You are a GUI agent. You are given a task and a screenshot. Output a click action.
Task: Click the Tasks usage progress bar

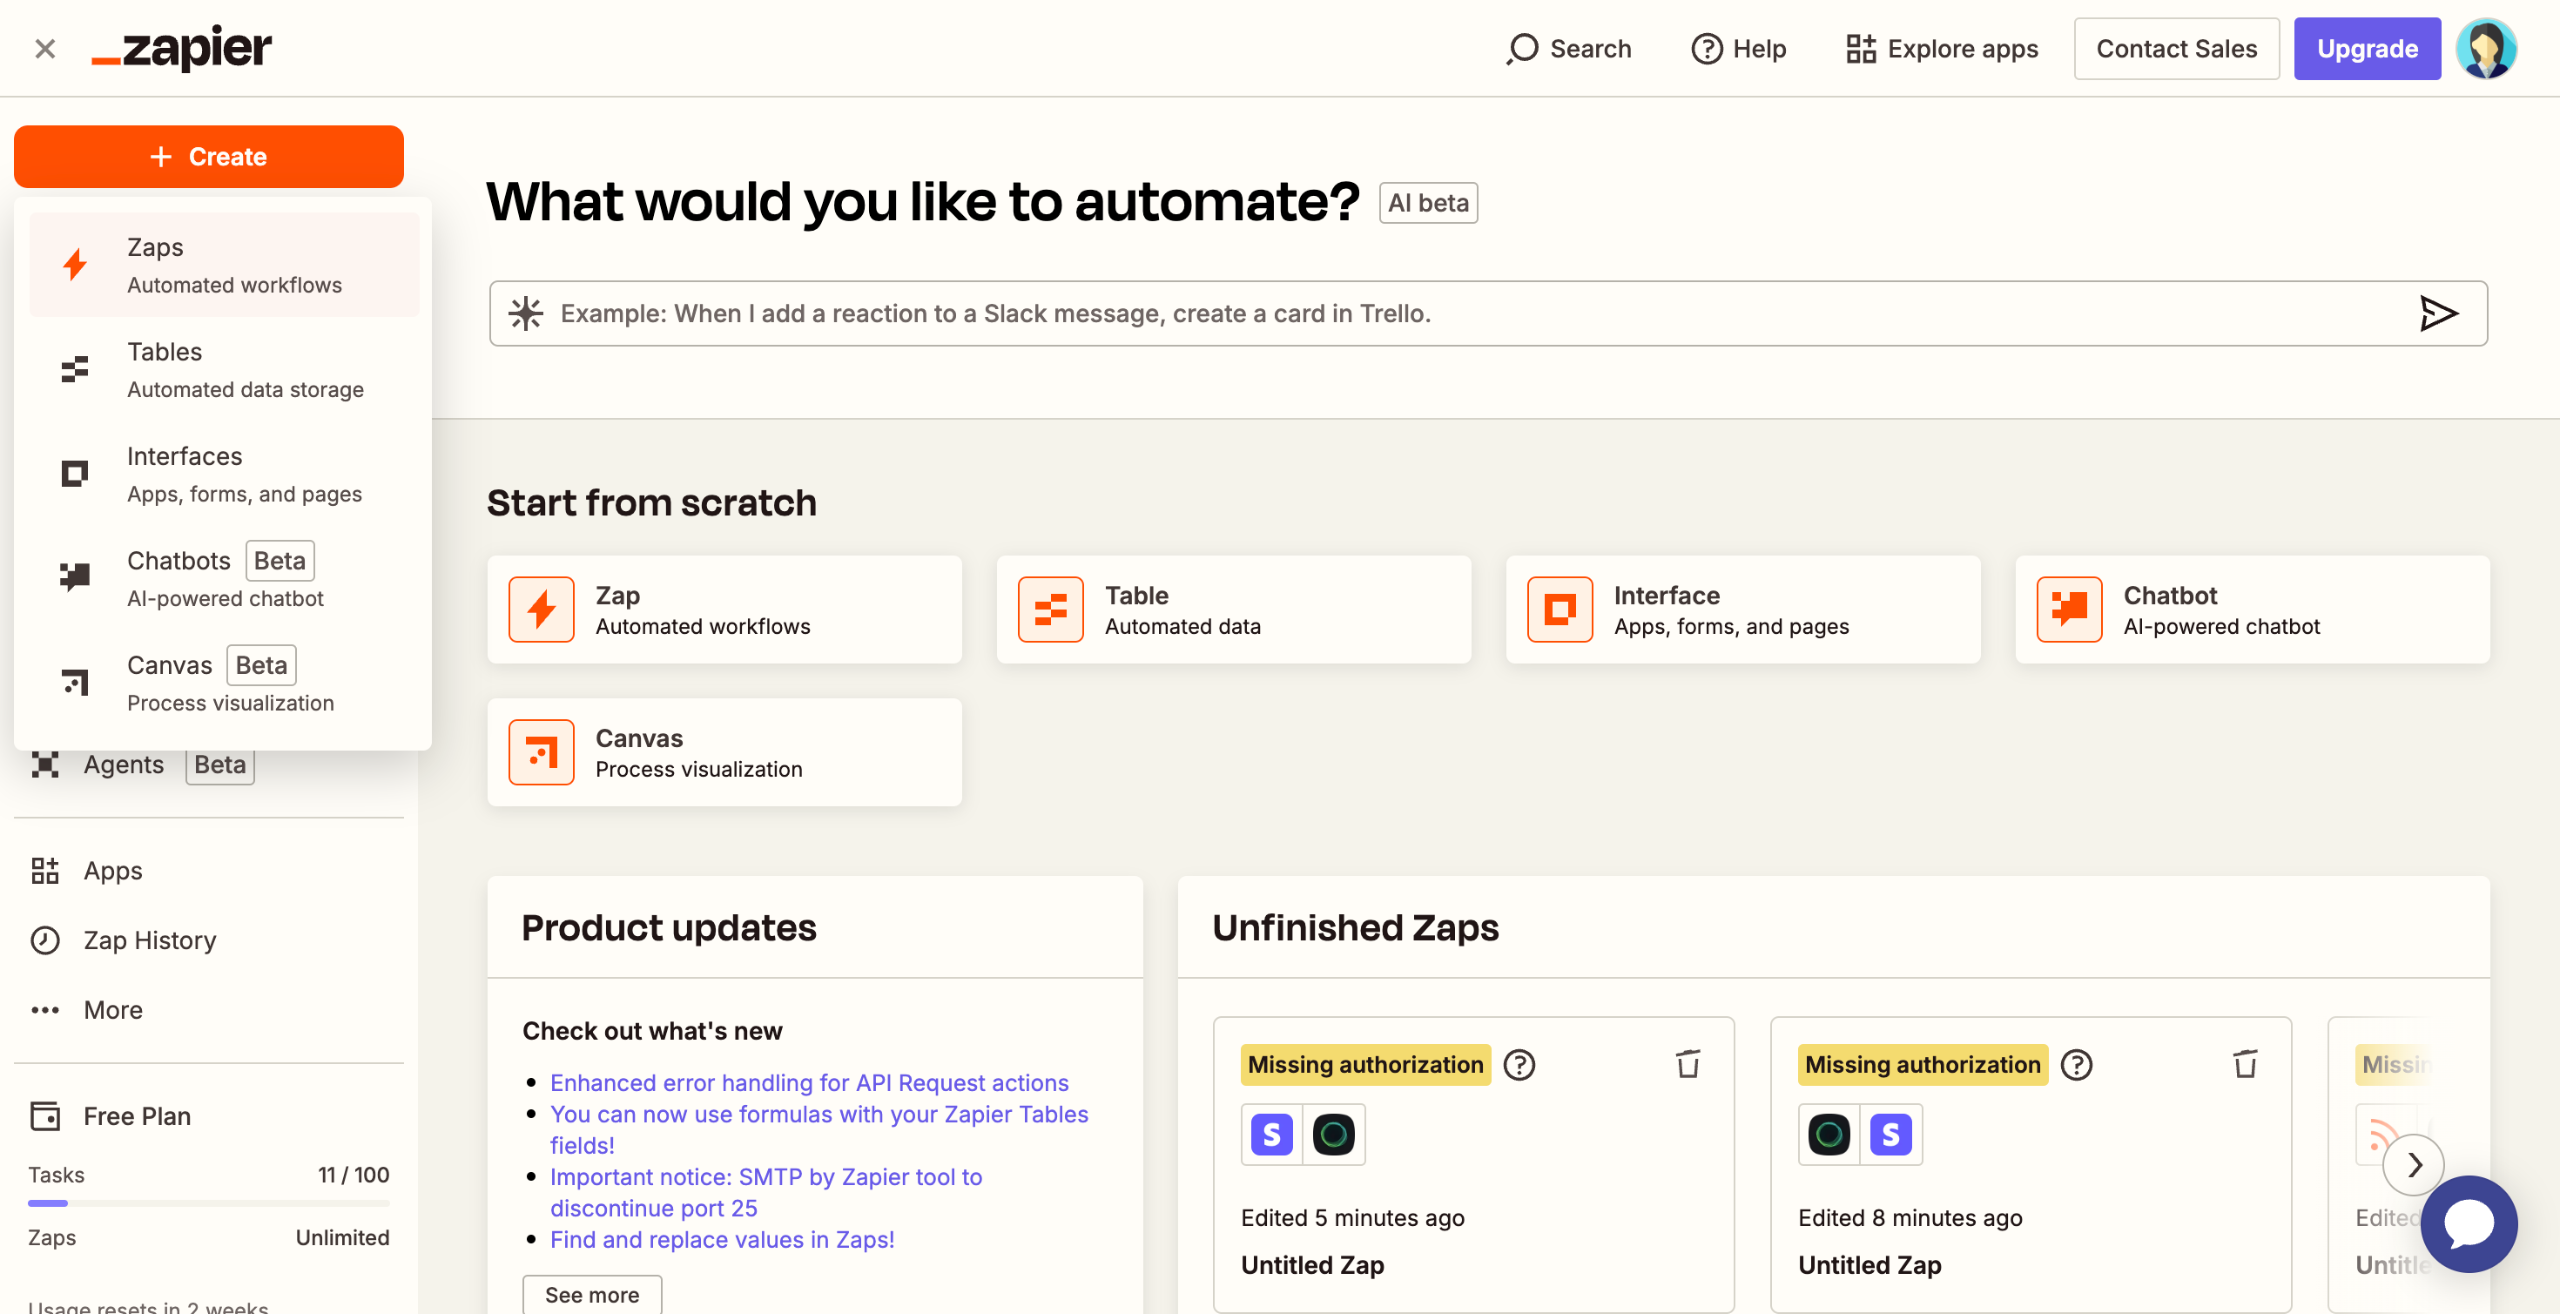pyautogui.click(x=209, y=1203)
